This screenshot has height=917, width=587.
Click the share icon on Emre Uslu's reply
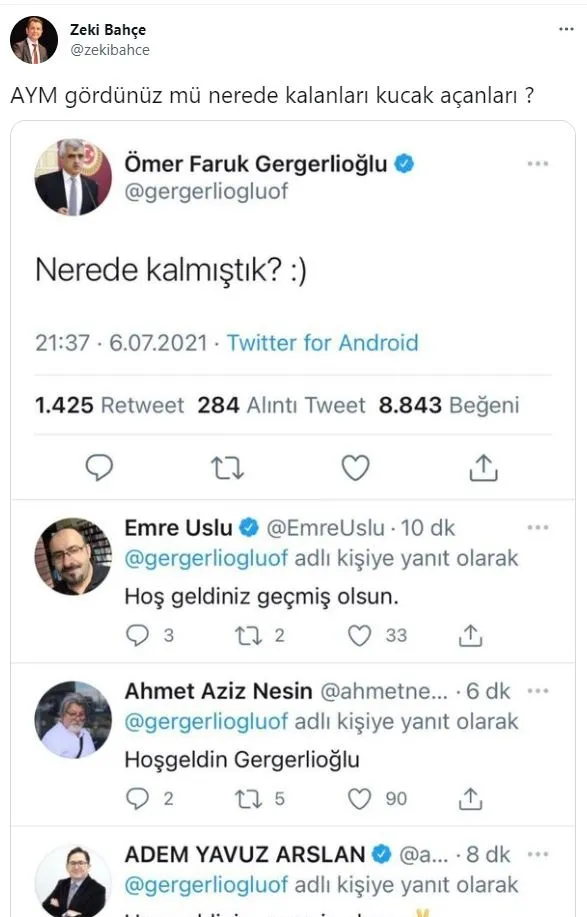[x=467, y=631]
